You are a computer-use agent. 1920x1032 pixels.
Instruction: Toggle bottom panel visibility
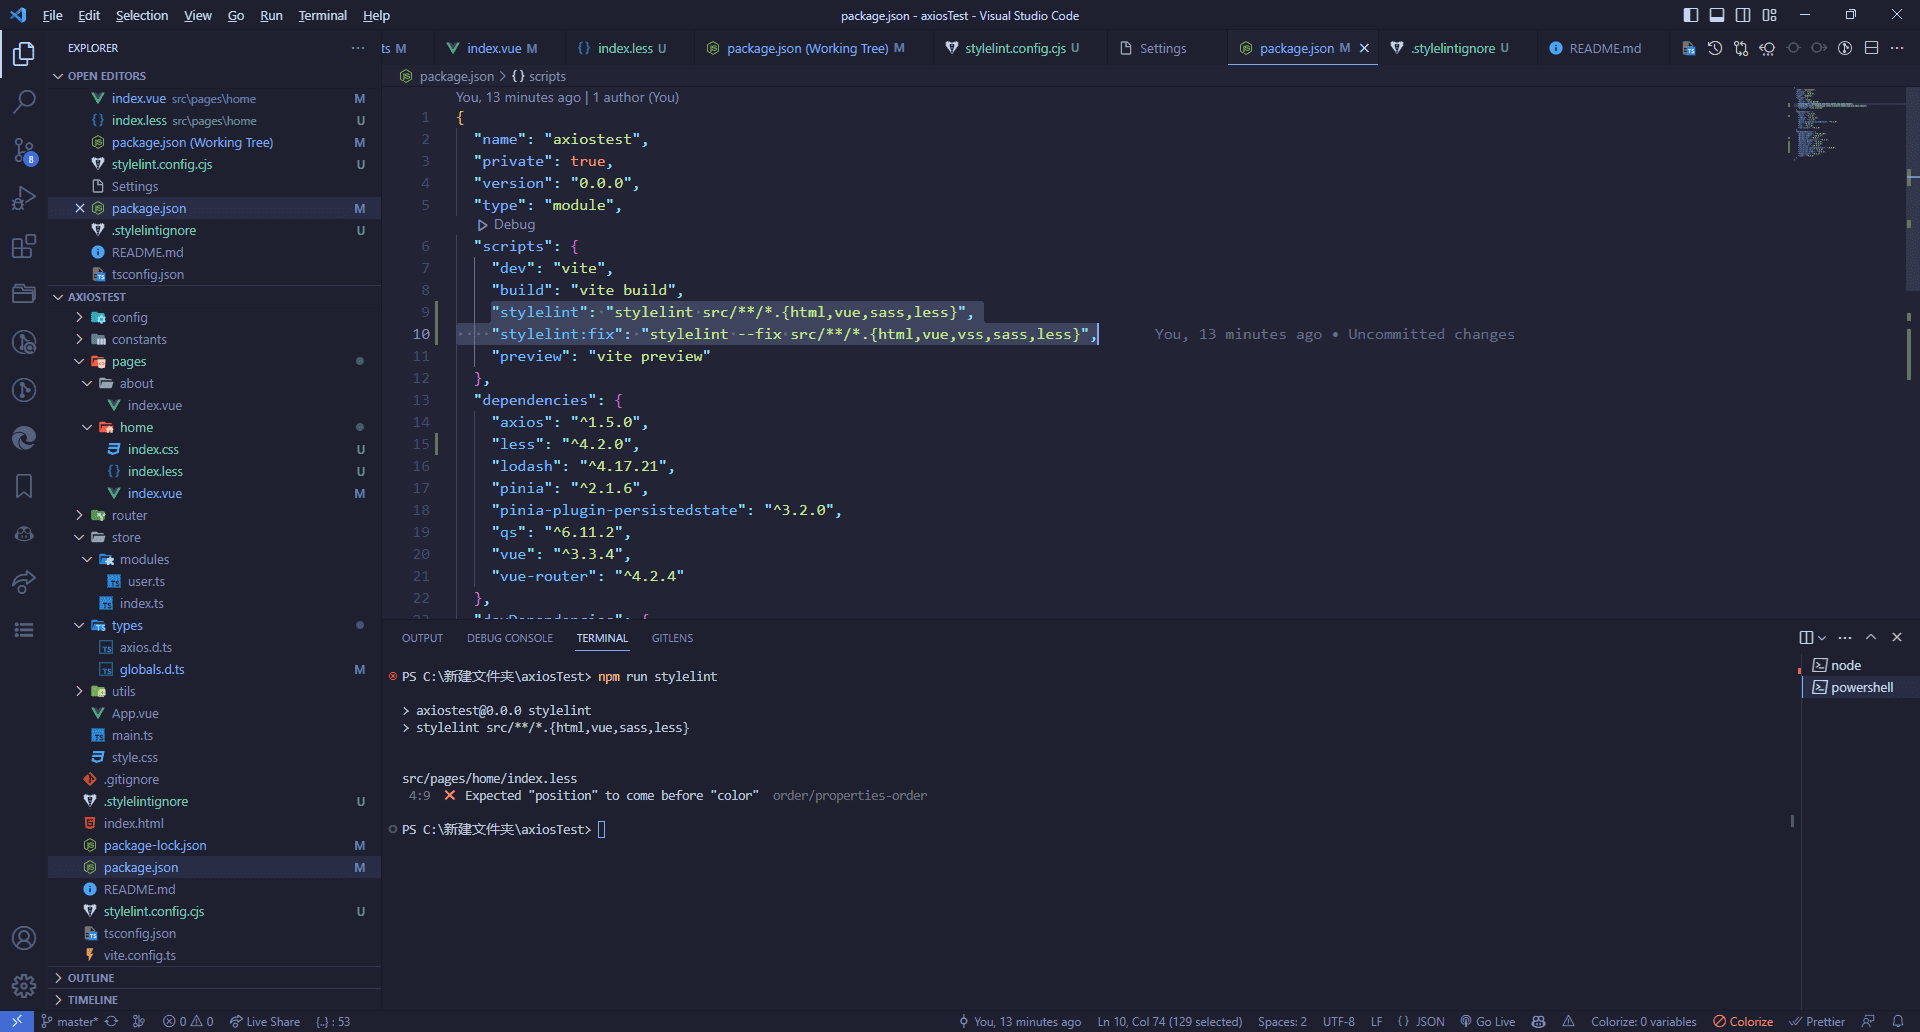1717,15
